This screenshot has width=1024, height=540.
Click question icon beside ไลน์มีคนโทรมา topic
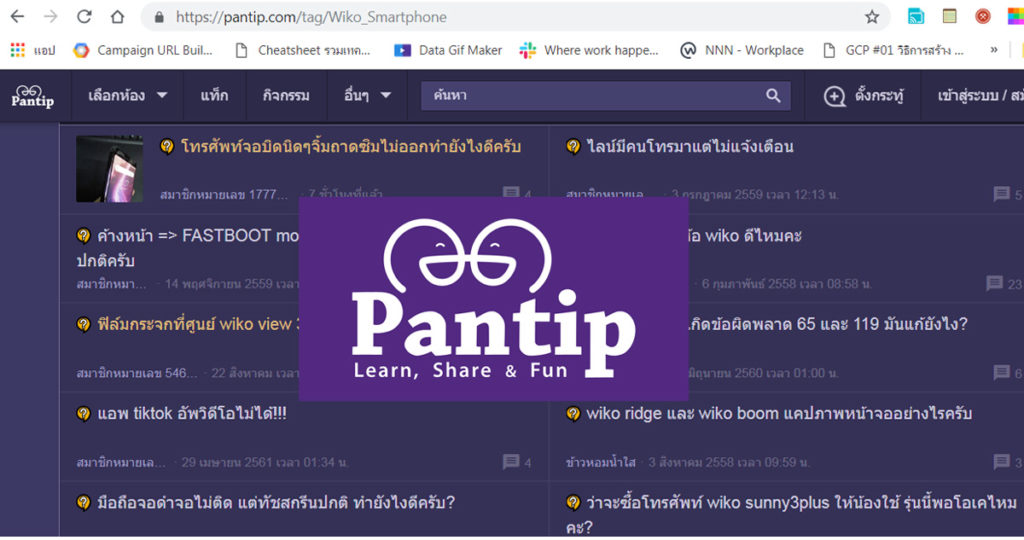coord(573,146)
